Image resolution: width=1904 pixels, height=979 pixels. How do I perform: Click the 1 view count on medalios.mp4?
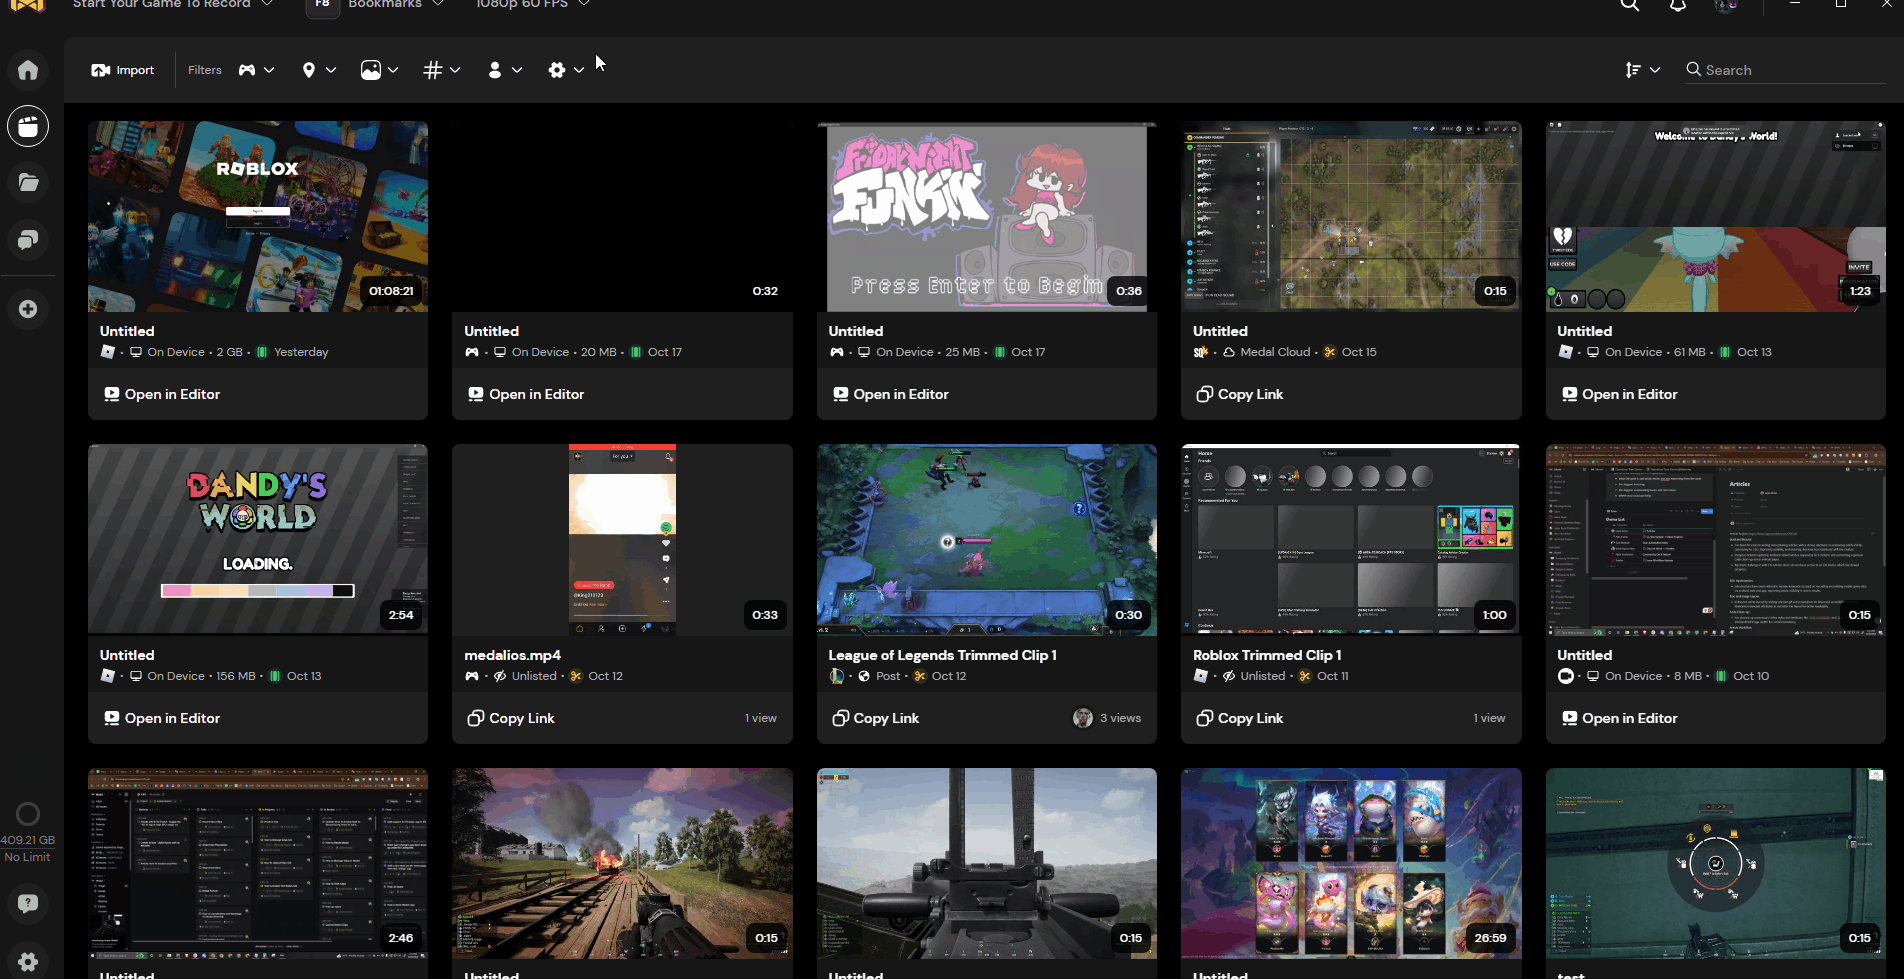click(761, 718)
